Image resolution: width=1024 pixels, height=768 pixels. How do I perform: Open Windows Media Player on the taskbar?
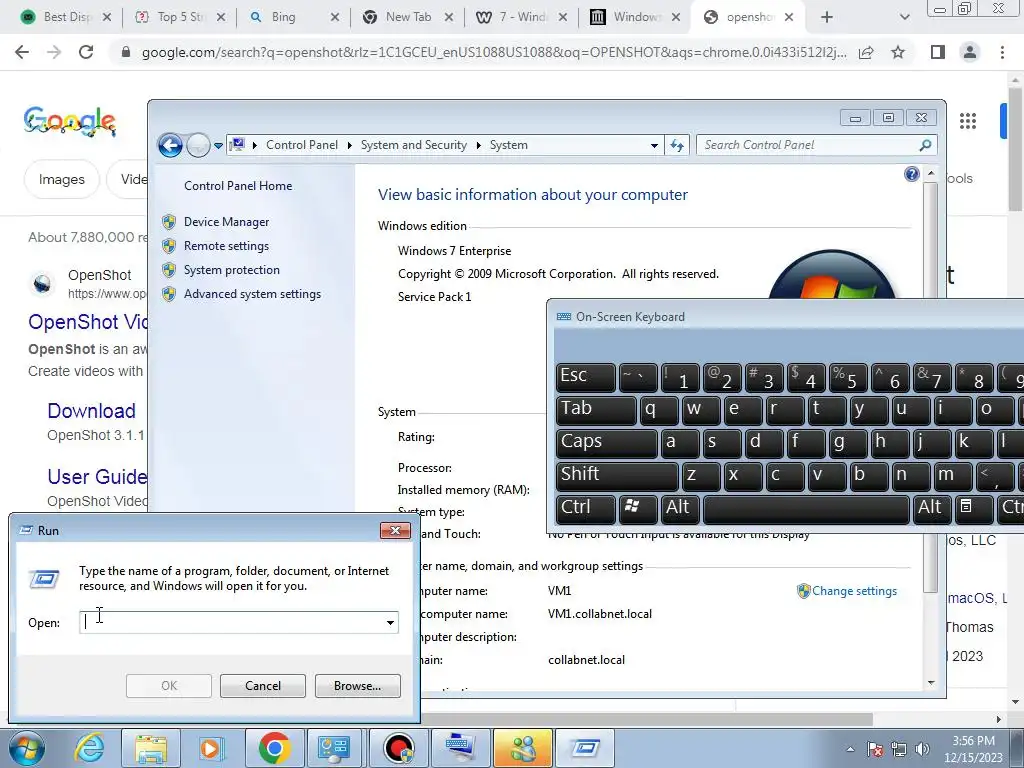click(211, 748)
